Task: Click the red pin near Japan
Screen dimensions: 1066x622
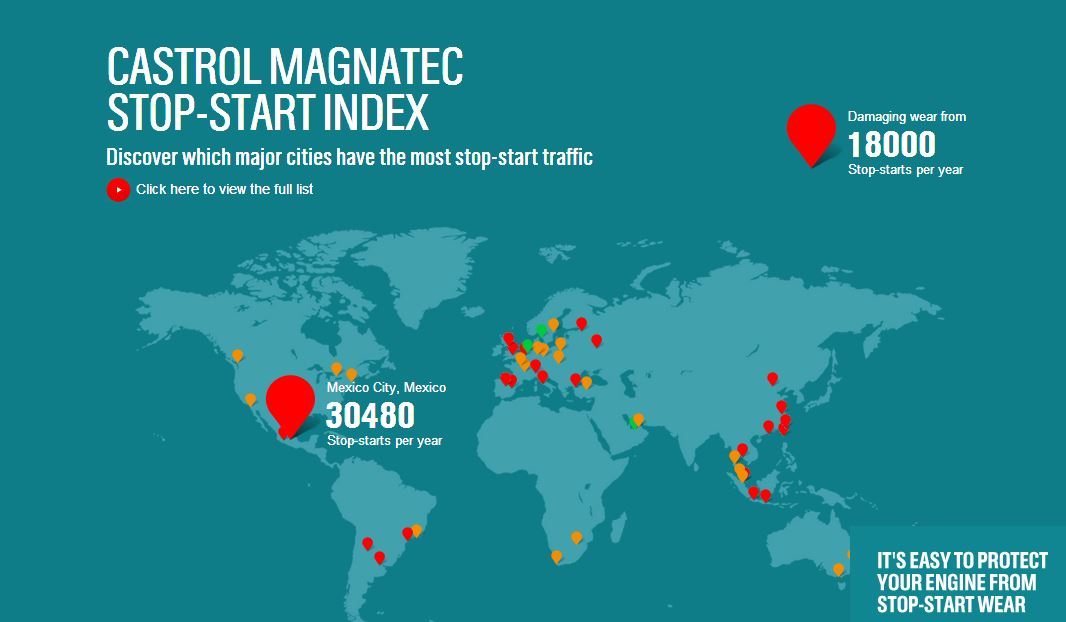Action: [x=784, y=420]
